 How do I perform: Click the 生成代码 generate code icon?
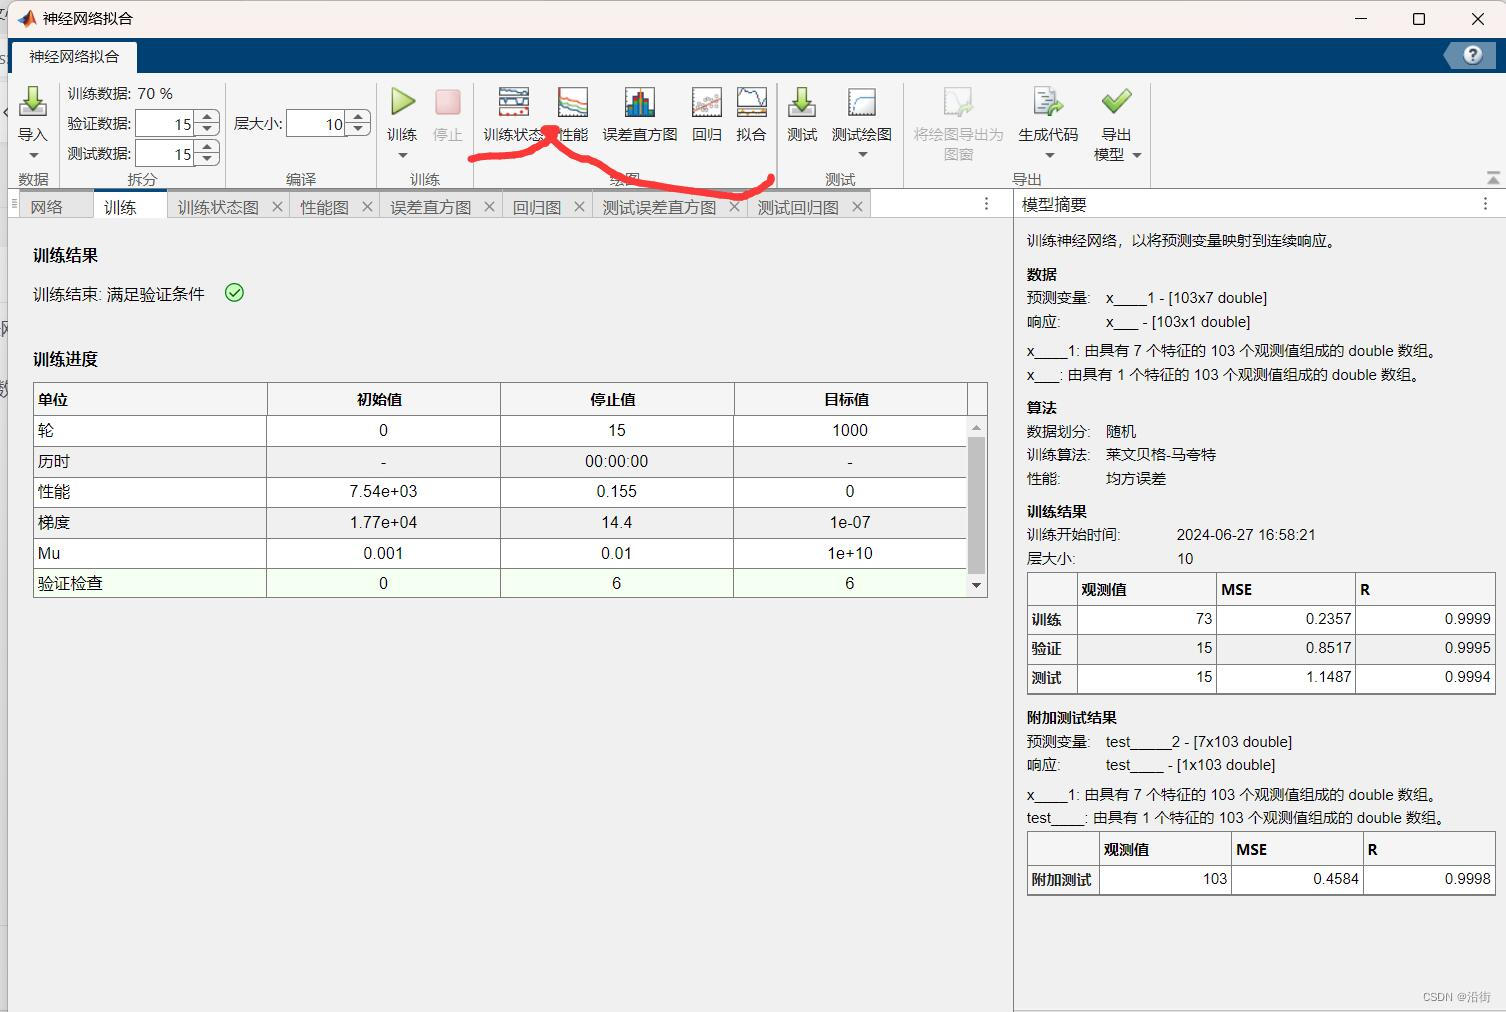pos(1046,102)
